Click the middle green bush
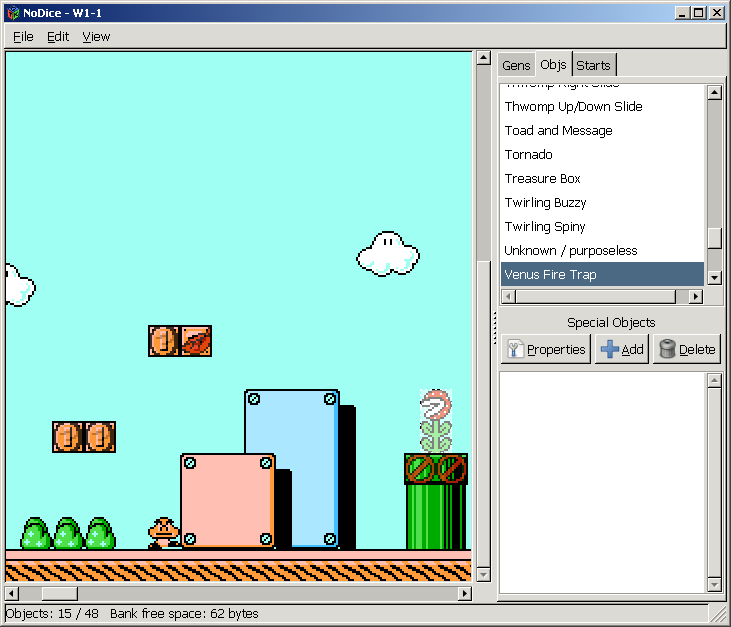Image resolution: width=731 pixels, height=627 pixels. point(68,533)
